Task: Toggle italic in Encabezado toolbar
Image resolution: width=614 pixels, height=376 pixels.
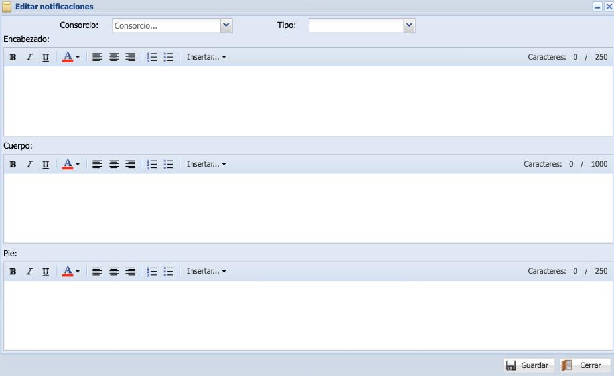Action: (29, 57)
